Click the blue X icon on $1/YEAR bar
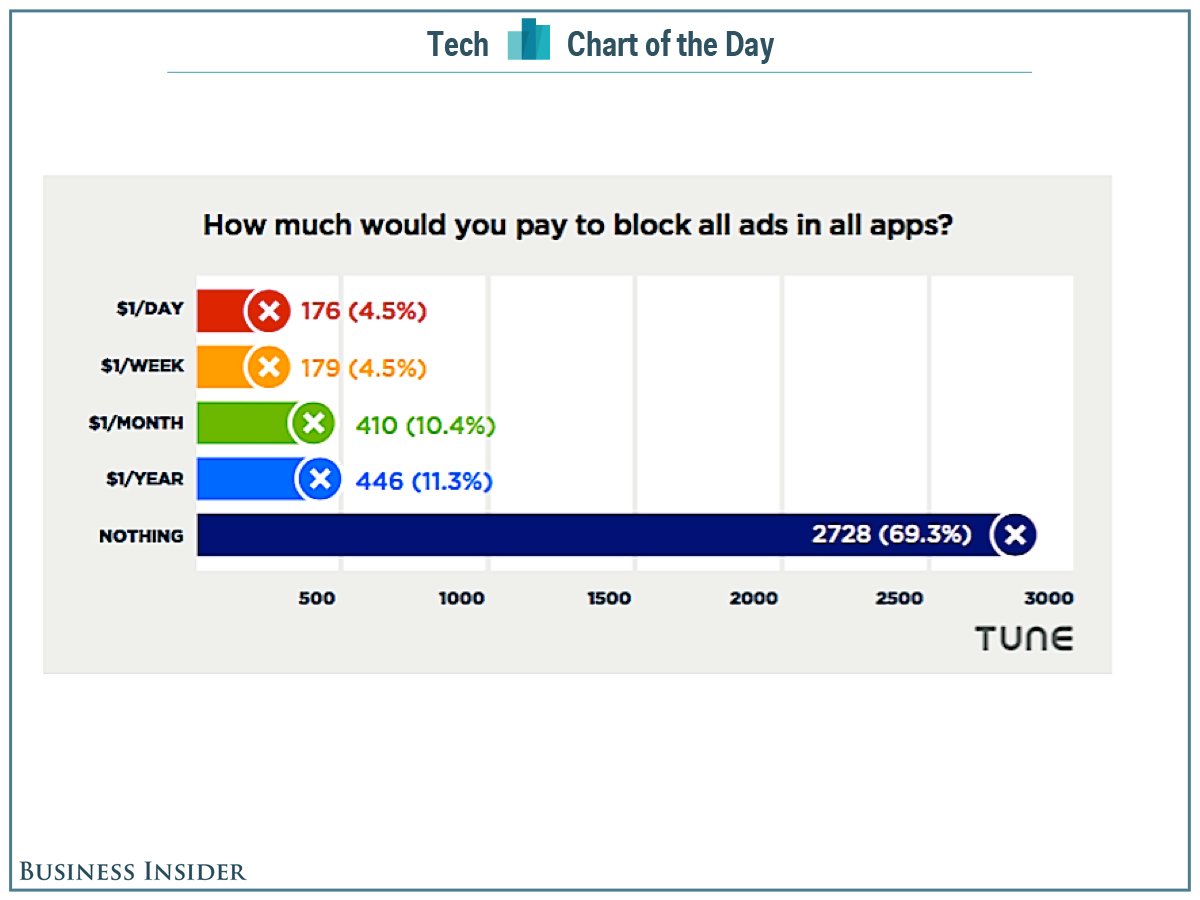 320,481
